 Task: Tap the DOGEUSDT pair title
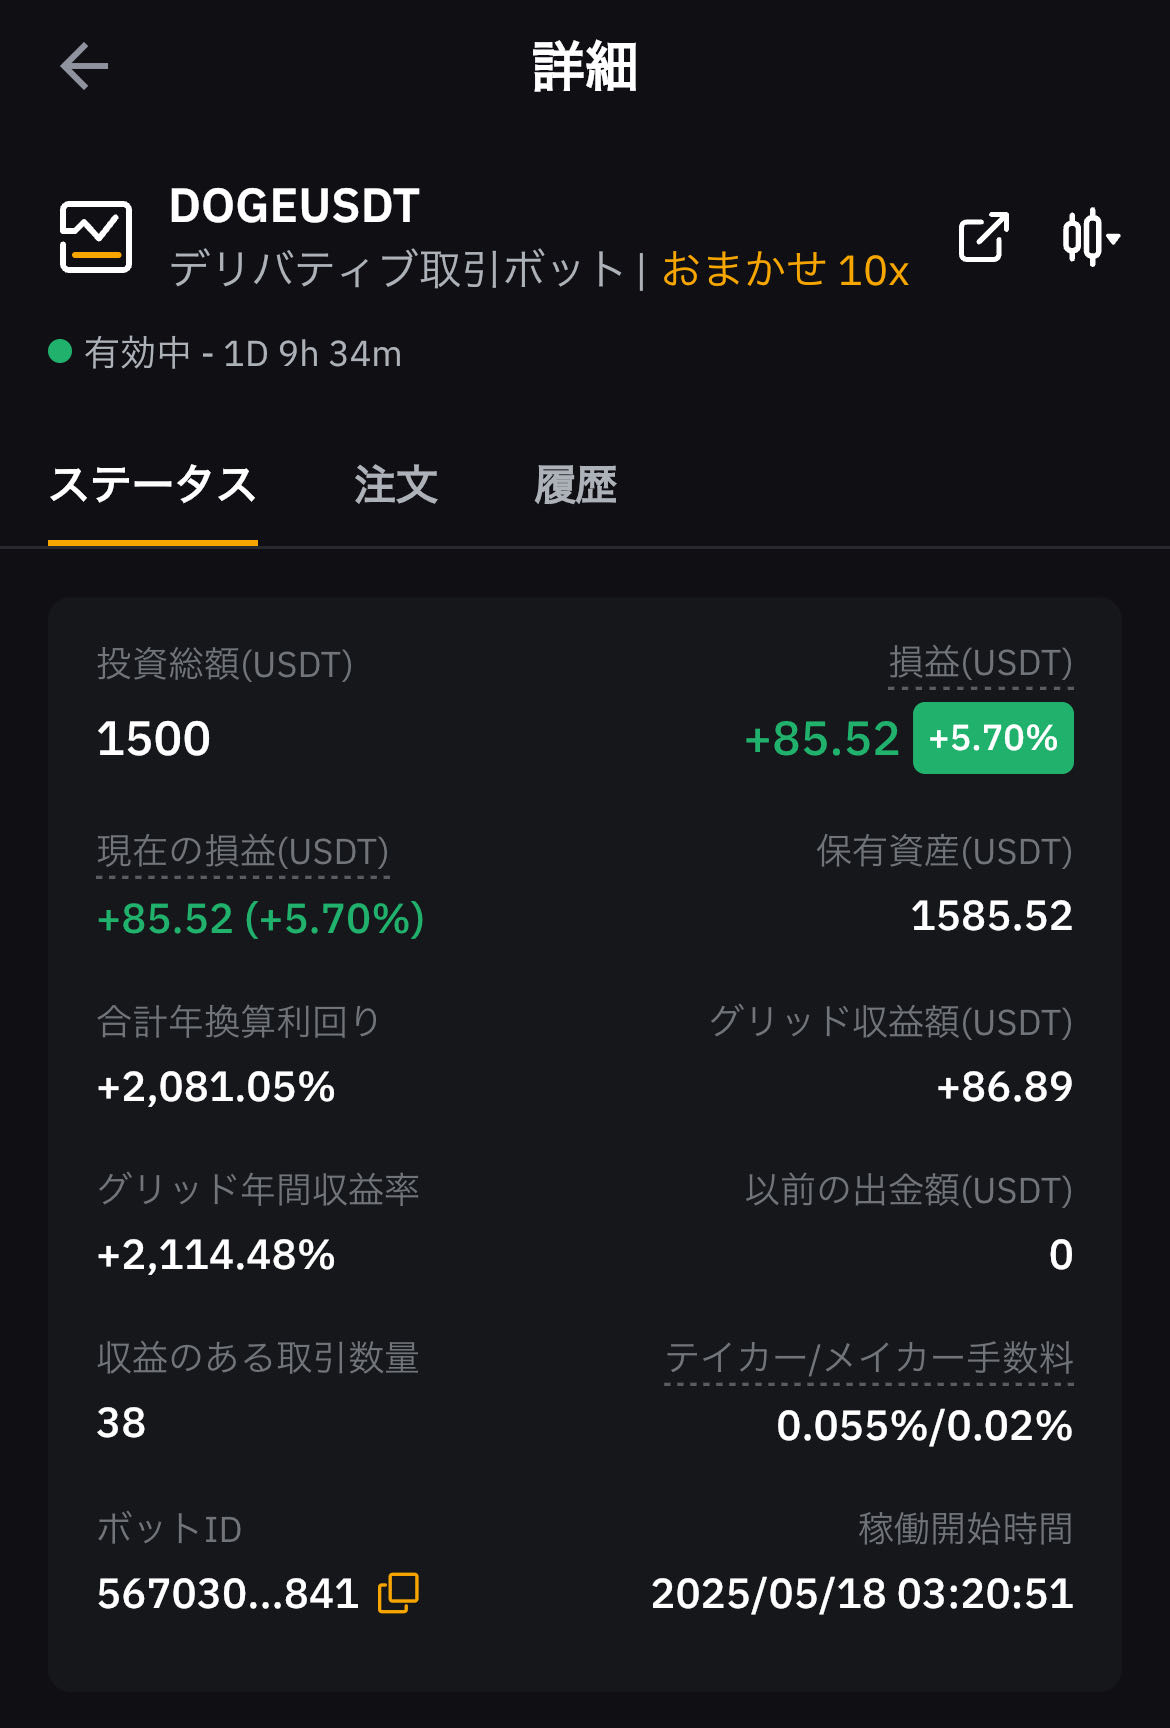[294, 207]
